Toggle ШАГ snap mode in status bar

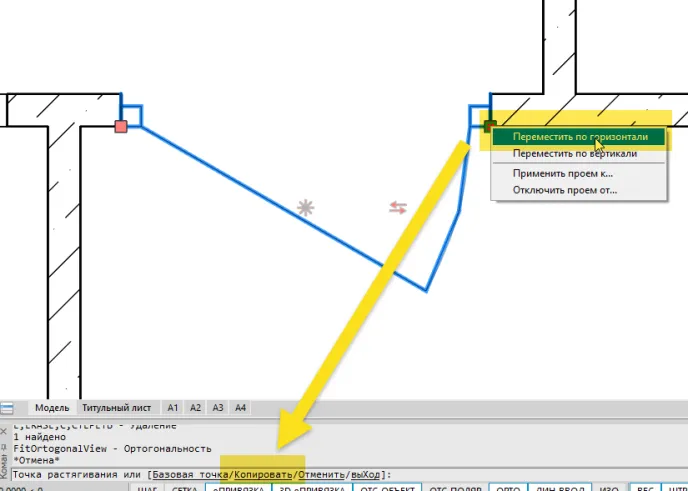click(x=147, y=488)
